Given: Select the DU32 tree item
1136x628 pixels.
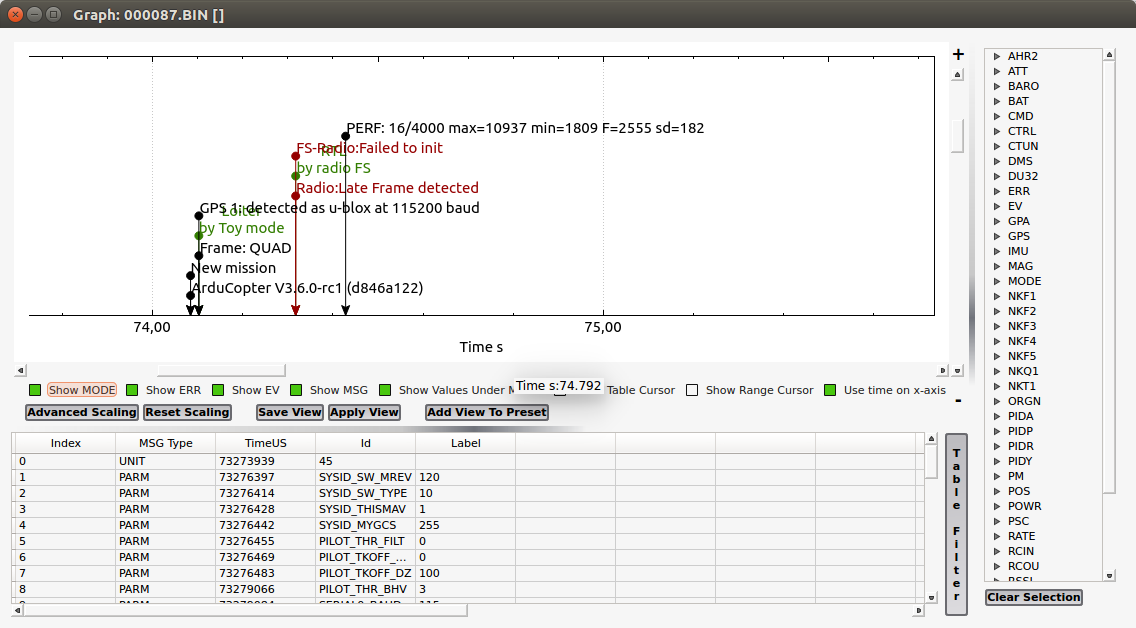Looking at the screenshot, I should [1023, 176].
